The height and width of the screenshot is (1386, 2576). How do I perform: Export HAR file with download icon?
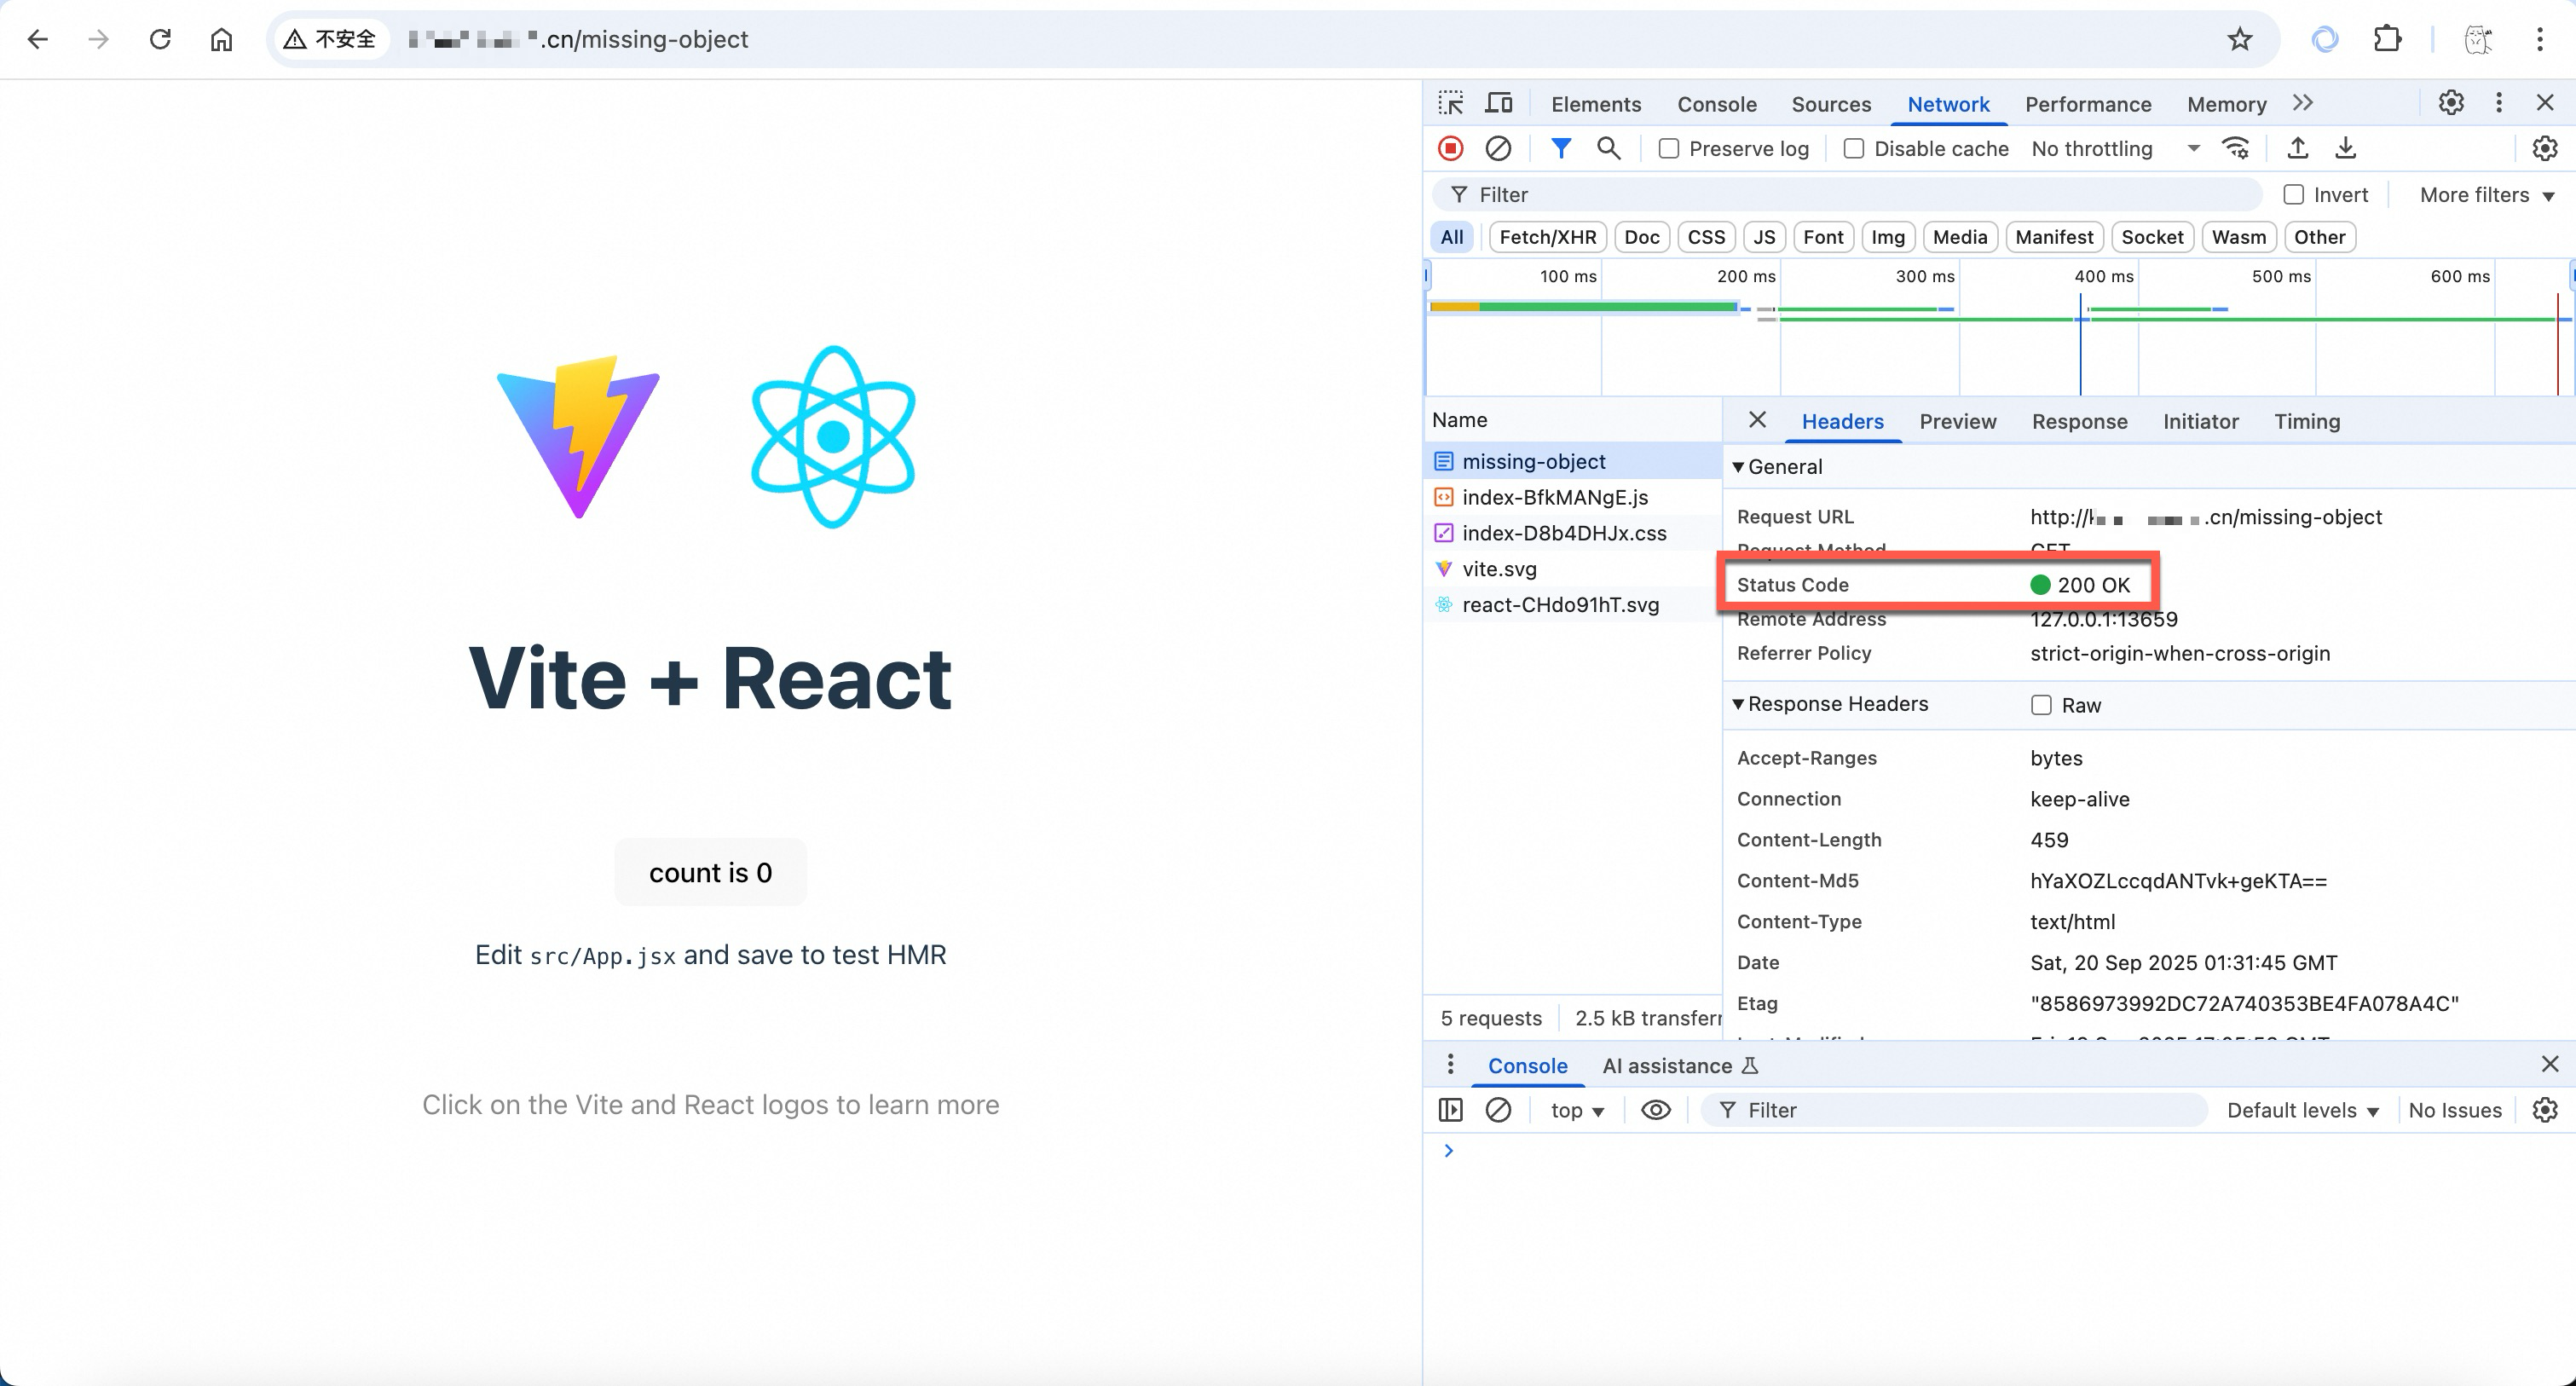(x=2345, y=149)
